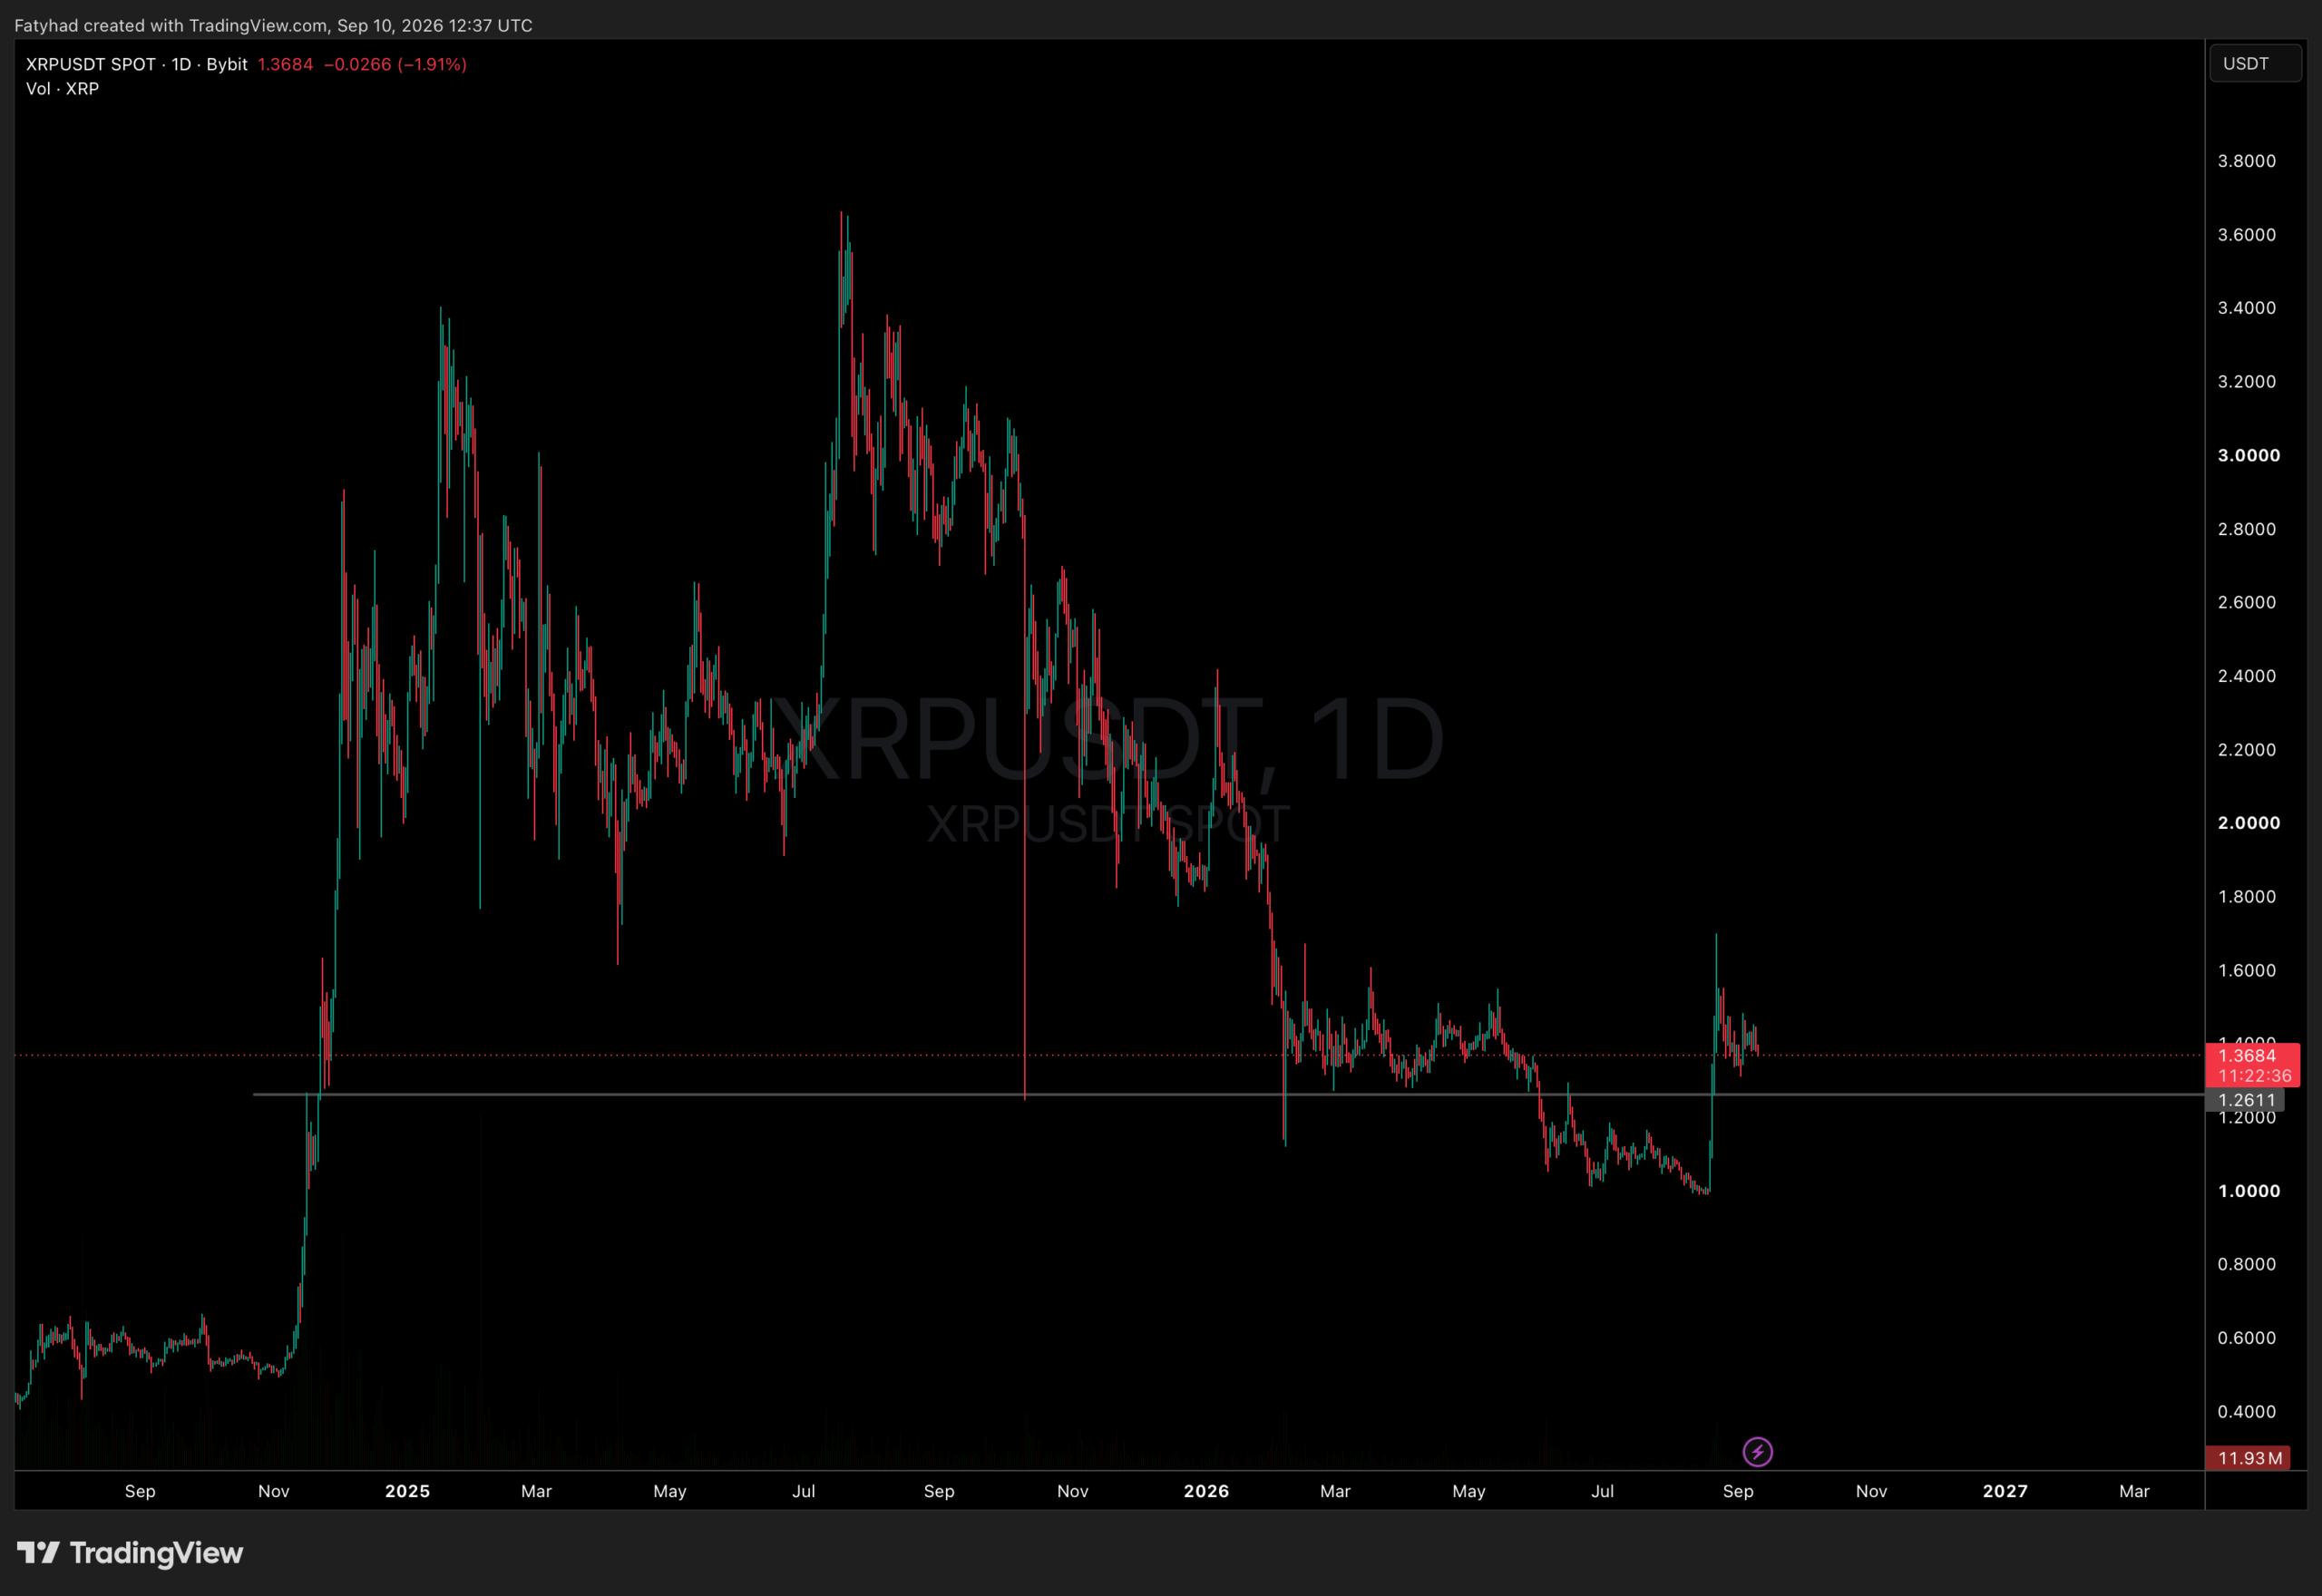Click the Vol · XRP indicator label
2322x1596 pixels.
pos(62,89)
